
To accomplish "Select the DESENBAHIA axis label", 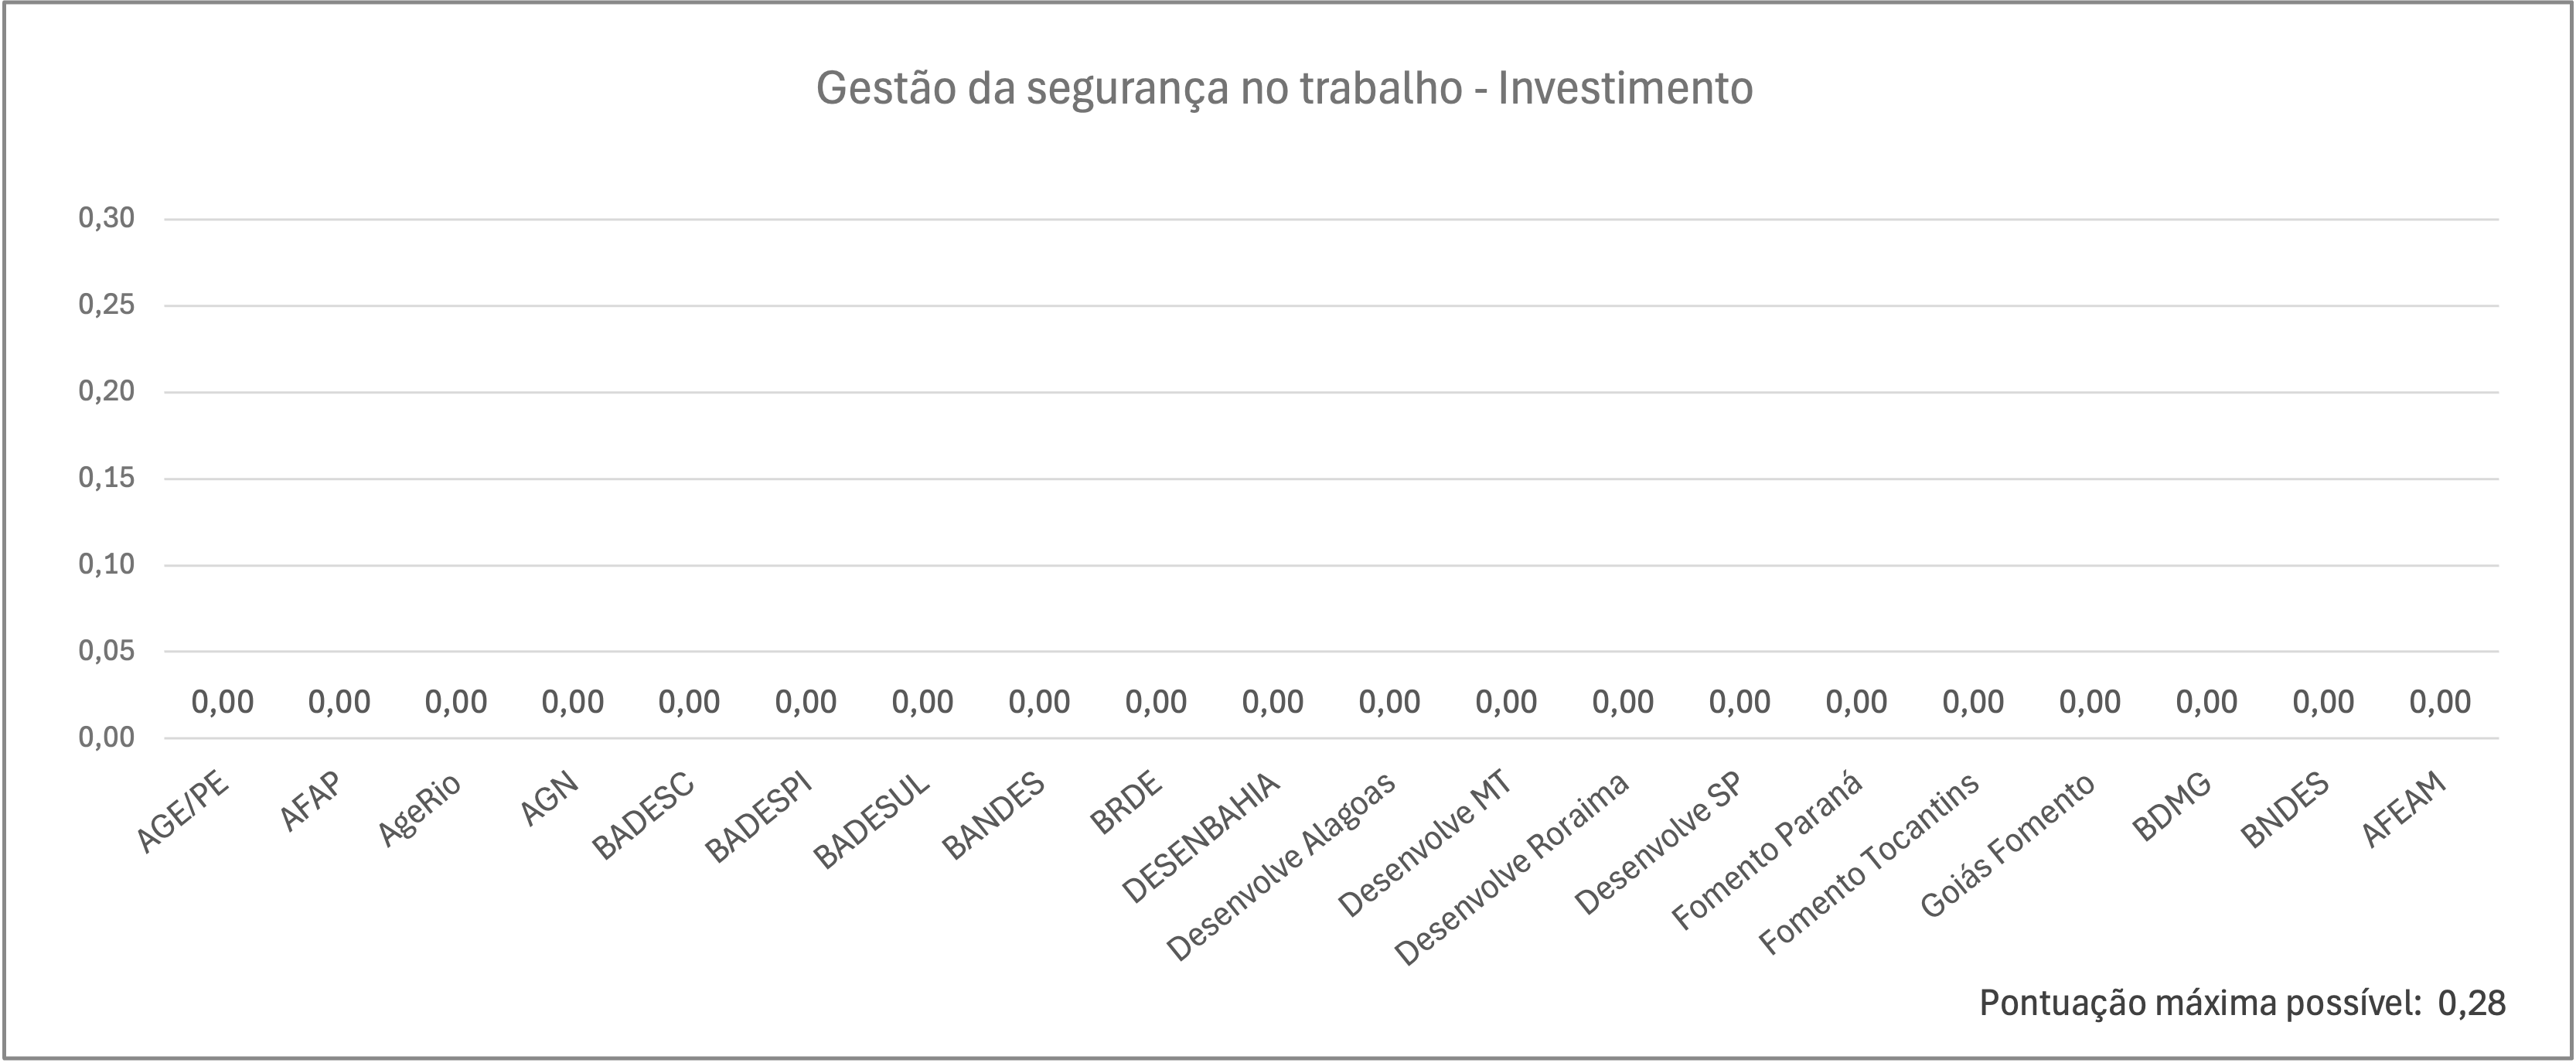I will click(x=1201, y=838).
